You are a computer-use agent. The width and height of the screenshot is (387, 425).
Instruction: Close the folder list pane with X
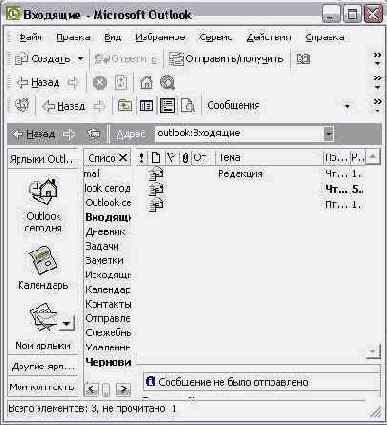point(123,158)
